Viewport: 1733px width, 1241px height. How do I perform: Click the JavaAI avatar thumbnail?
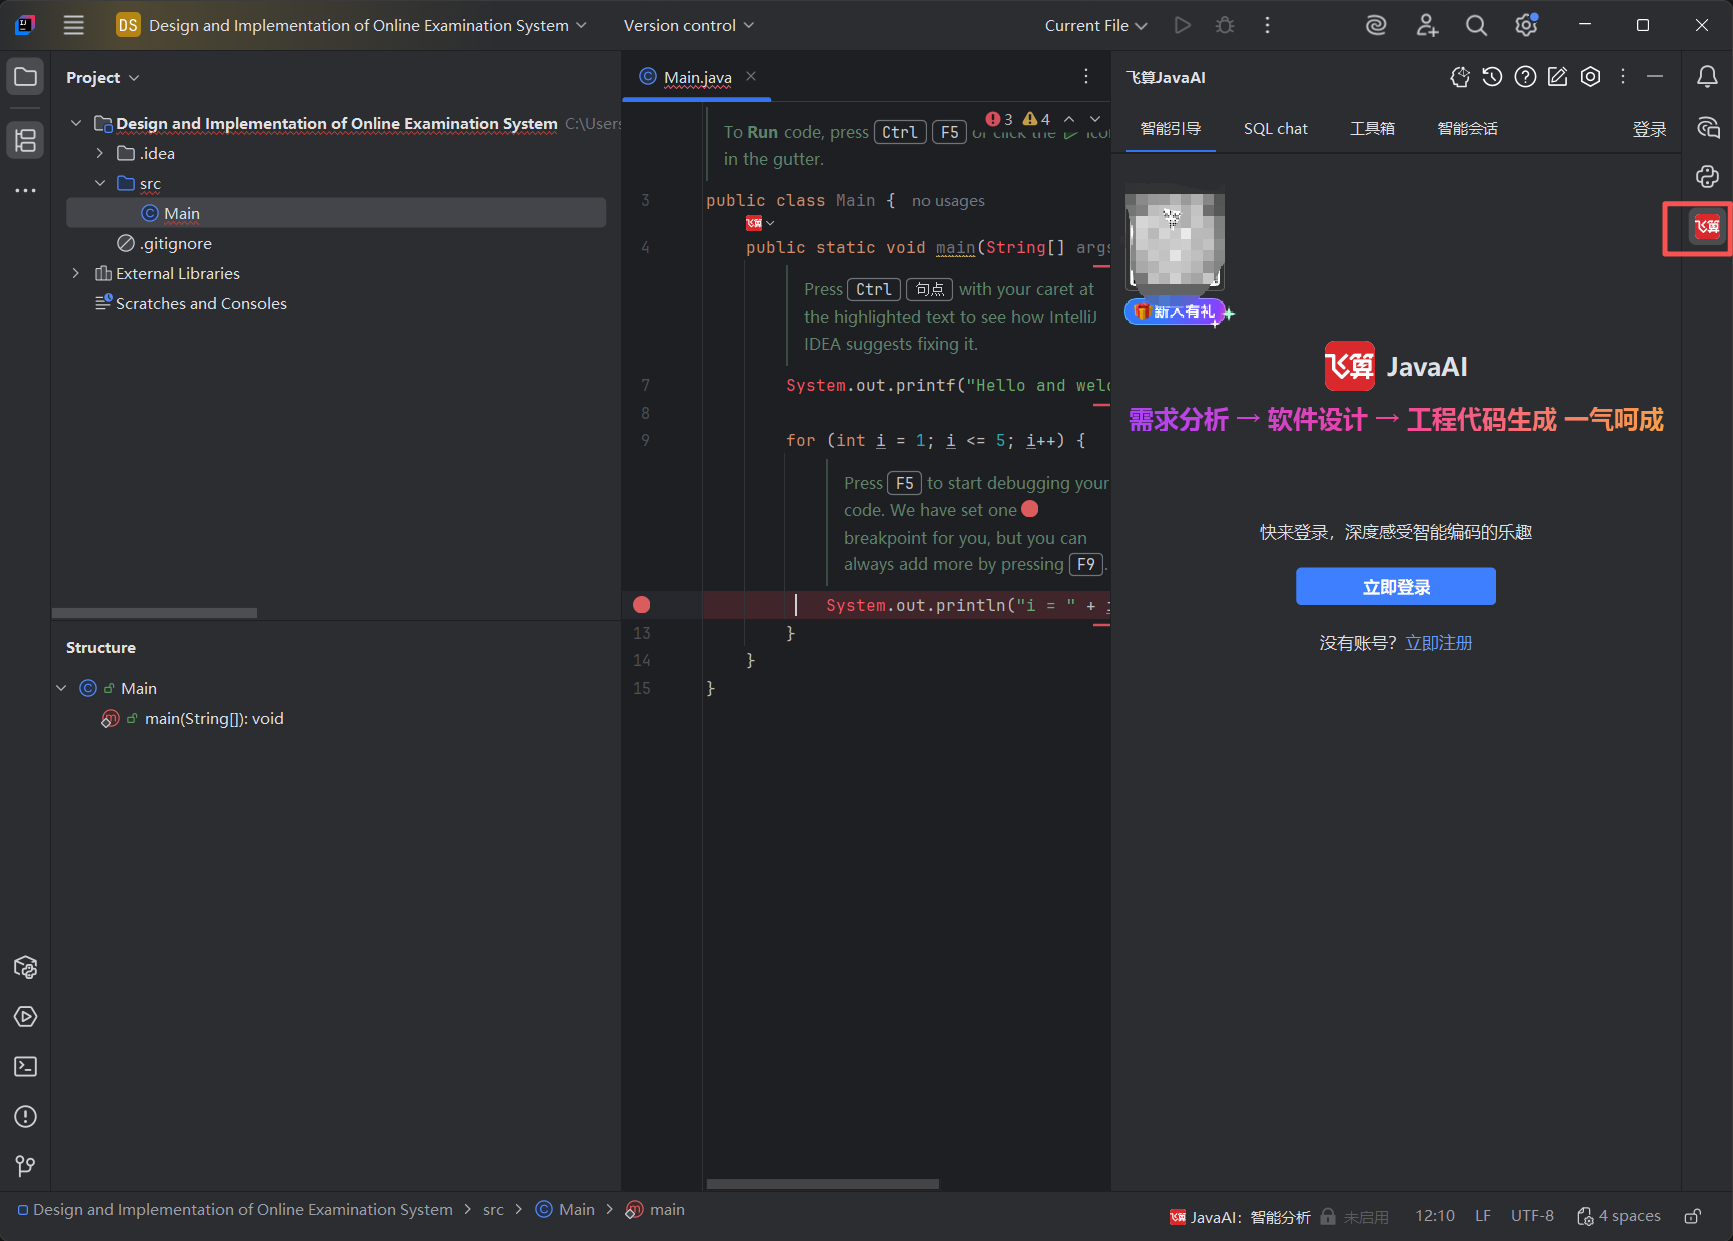coord(1175,239)
